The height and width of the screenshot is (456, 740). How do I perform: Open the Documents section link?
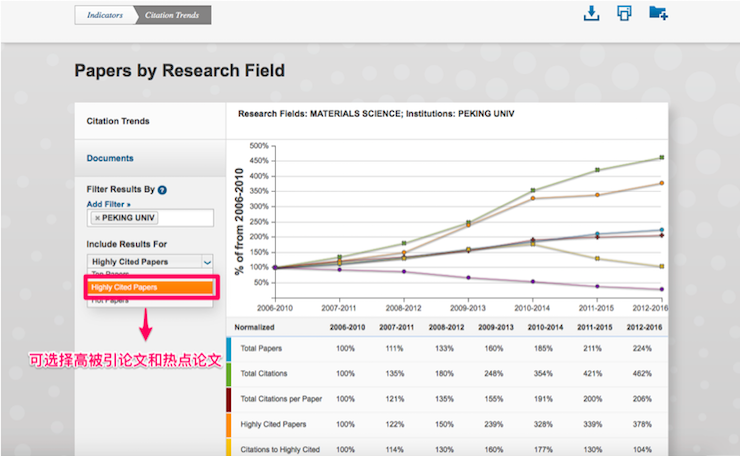pyautogui.click(x=110, y=158)
